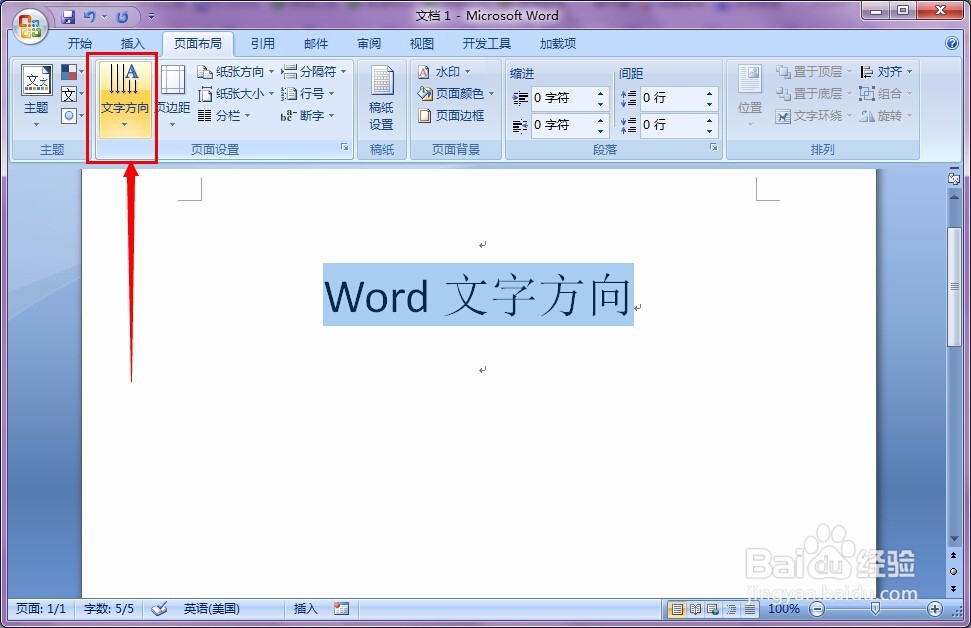Open the 纸张大小 paper size dropdown
The height and width of the screenshot is (628, 971).
coord(235,94)
